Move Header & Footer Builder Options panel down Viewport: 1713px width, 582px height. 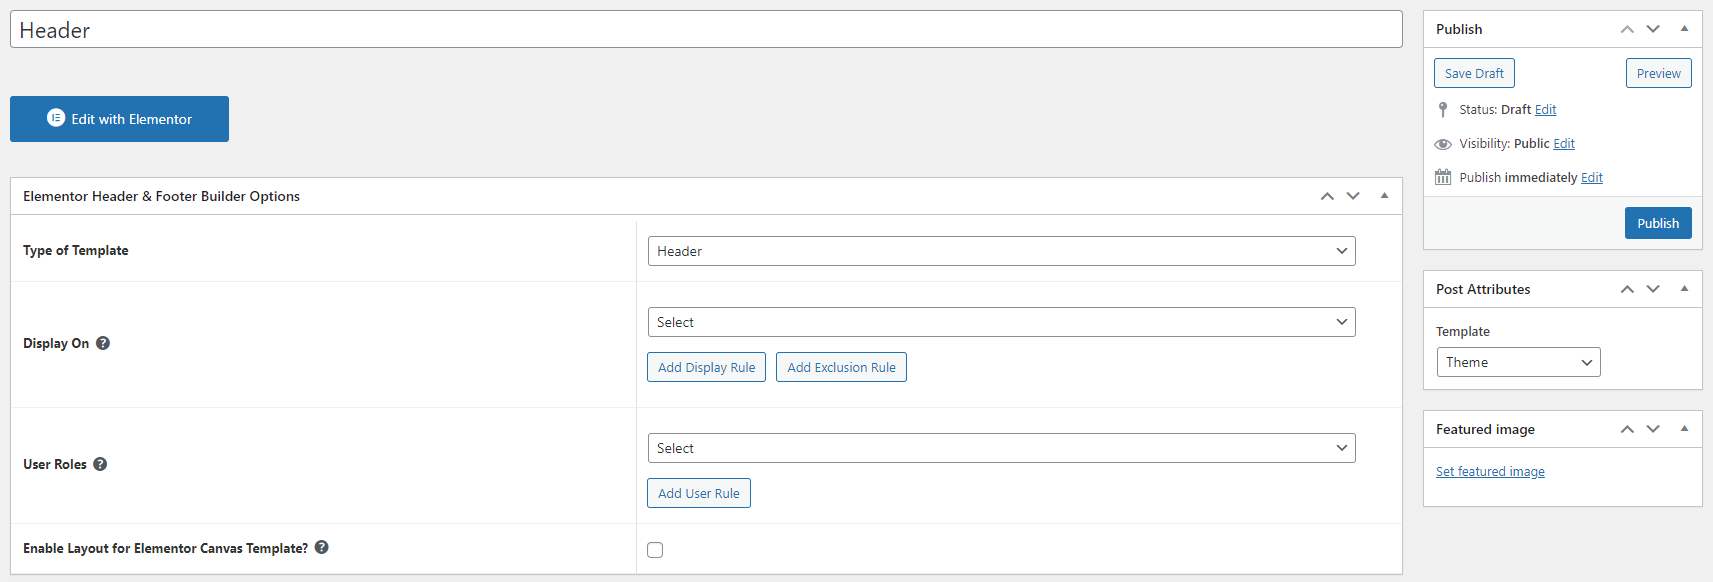1353,196
